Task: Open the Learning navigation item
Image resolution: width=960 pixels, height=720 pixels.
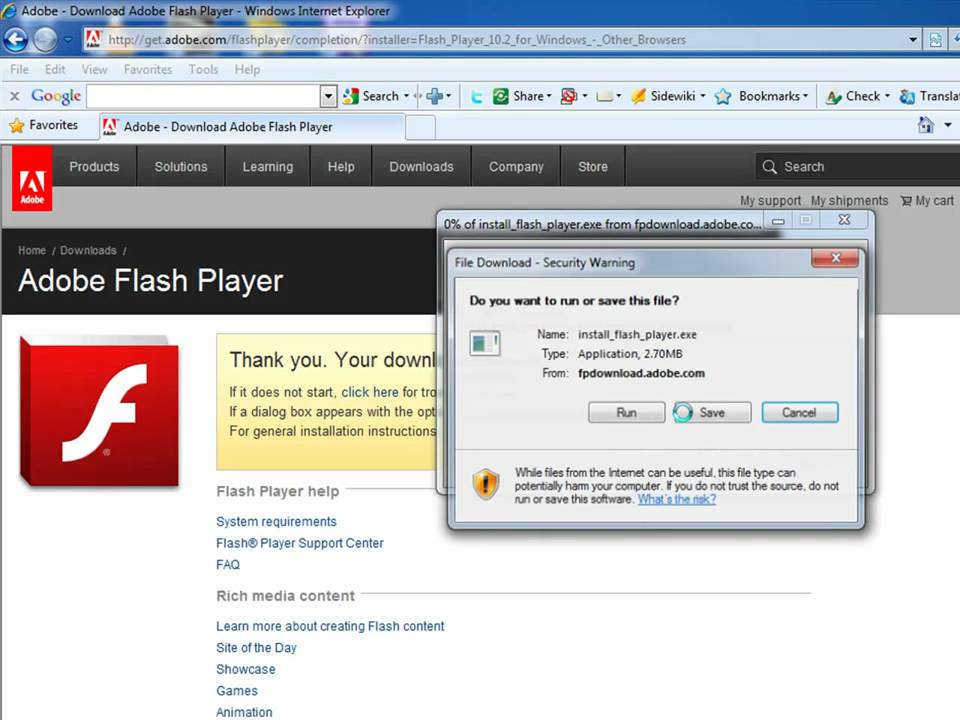Action: [268, 167]
